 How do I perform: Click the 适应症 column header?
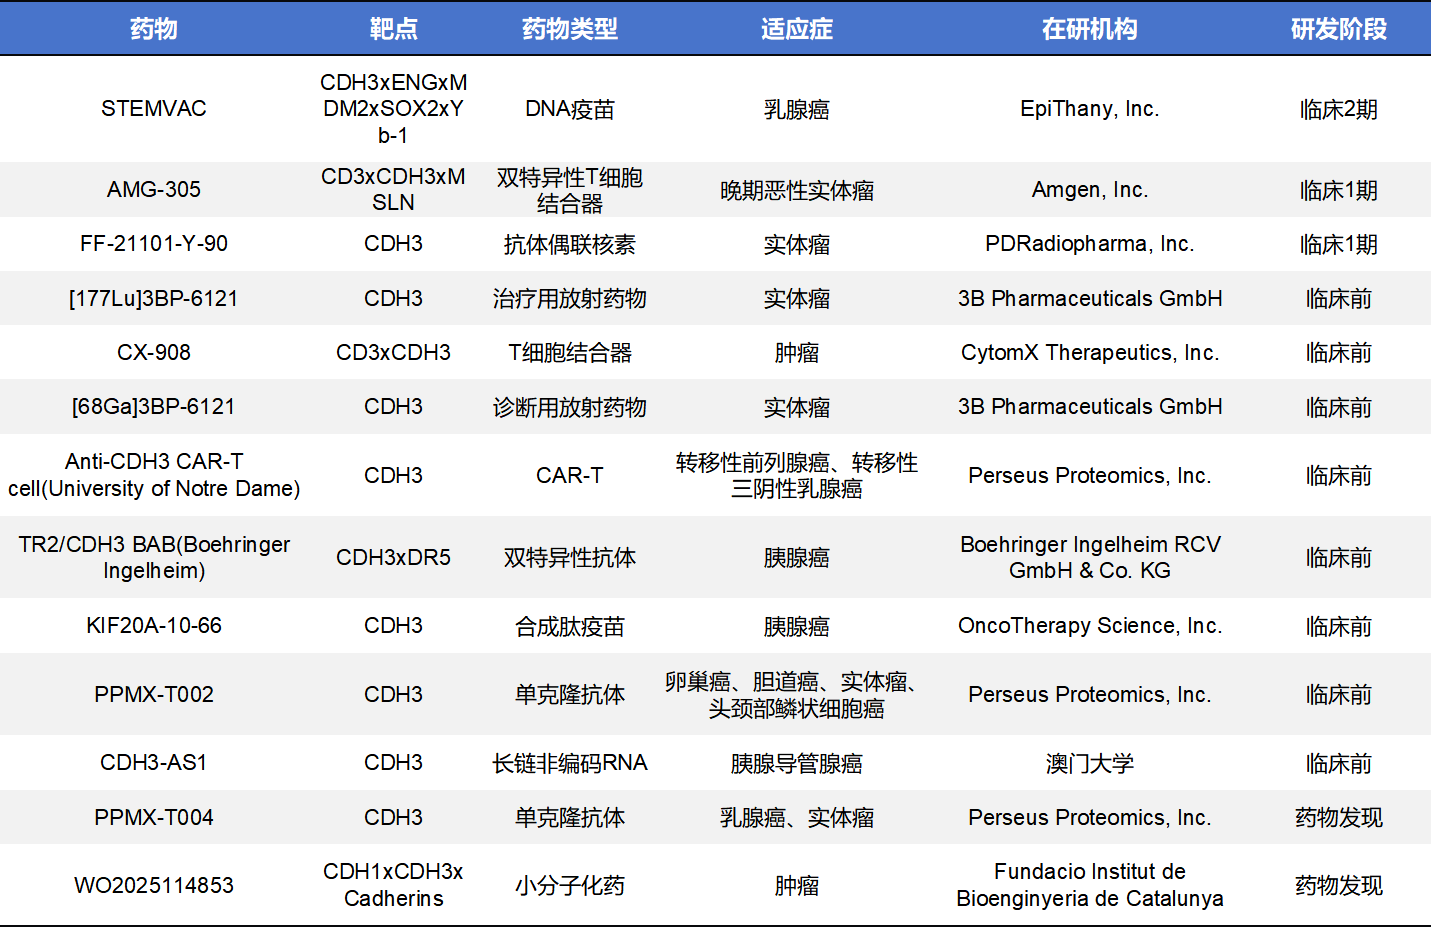pyautogui.click(x=796, y=29)
